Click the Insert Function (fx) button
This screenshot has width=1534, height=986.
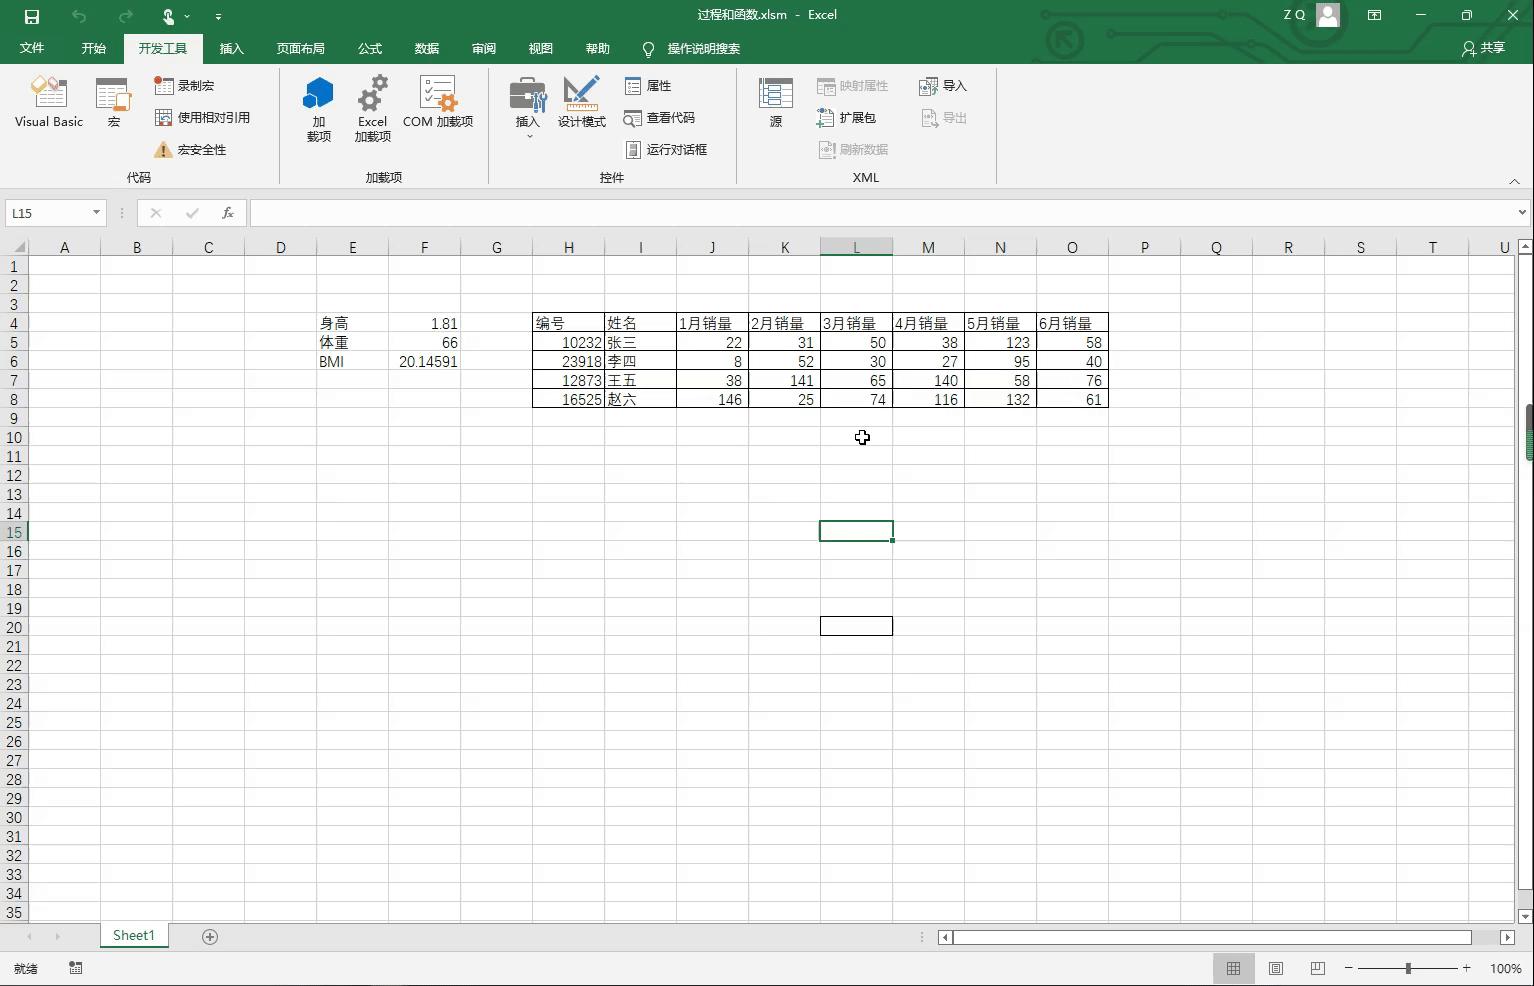(x=227, y=213)
